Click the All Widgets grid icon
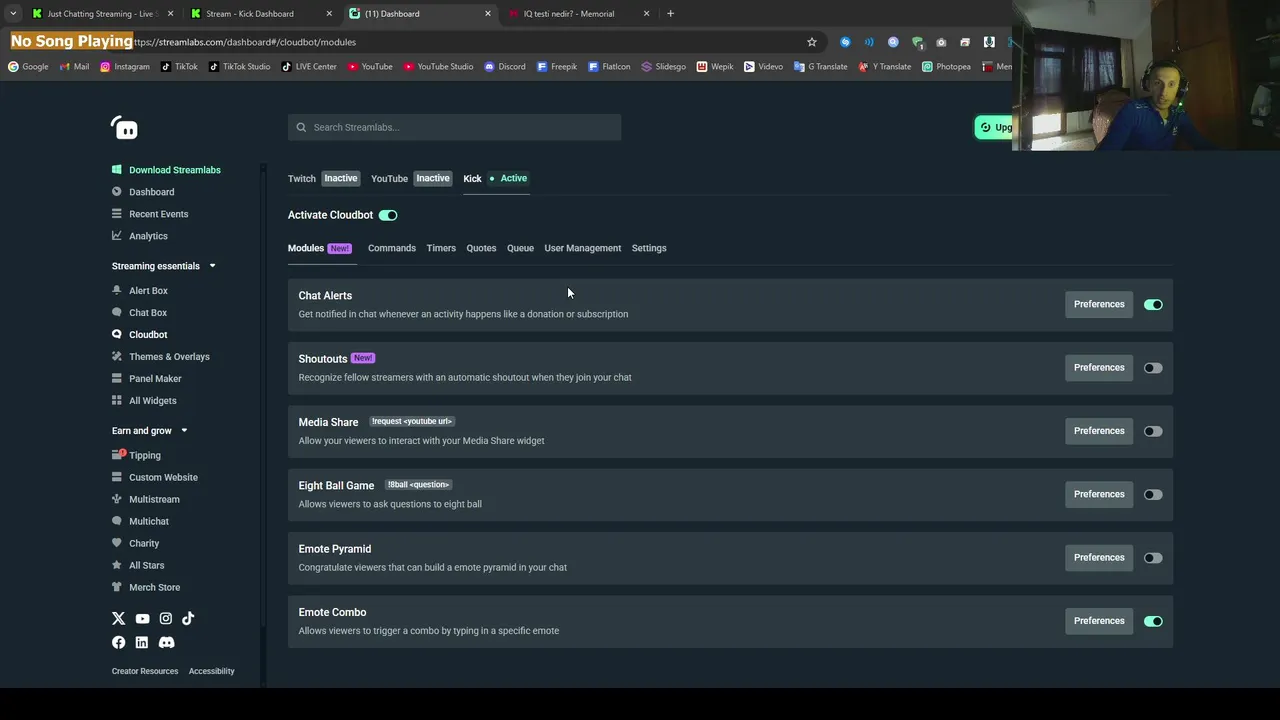The height and width of the screenshot is (720, 1280). click(117, 400)
